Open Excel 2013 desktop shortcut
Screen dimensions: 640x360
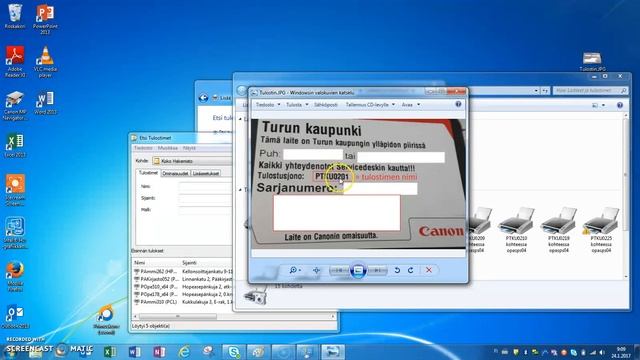(x=15, y=145)
